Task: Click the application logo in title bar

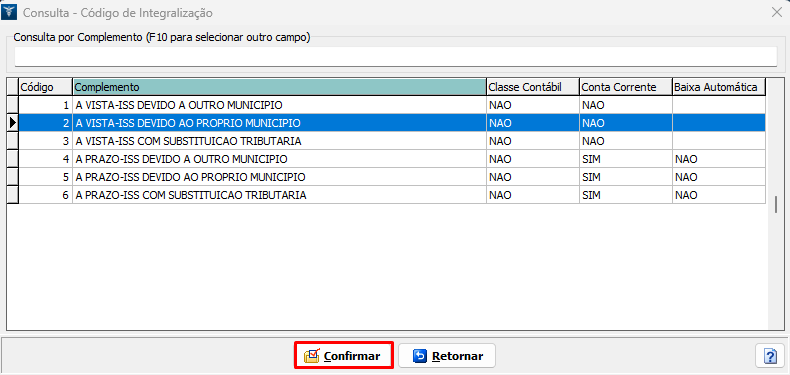Action: coord(10,13)
